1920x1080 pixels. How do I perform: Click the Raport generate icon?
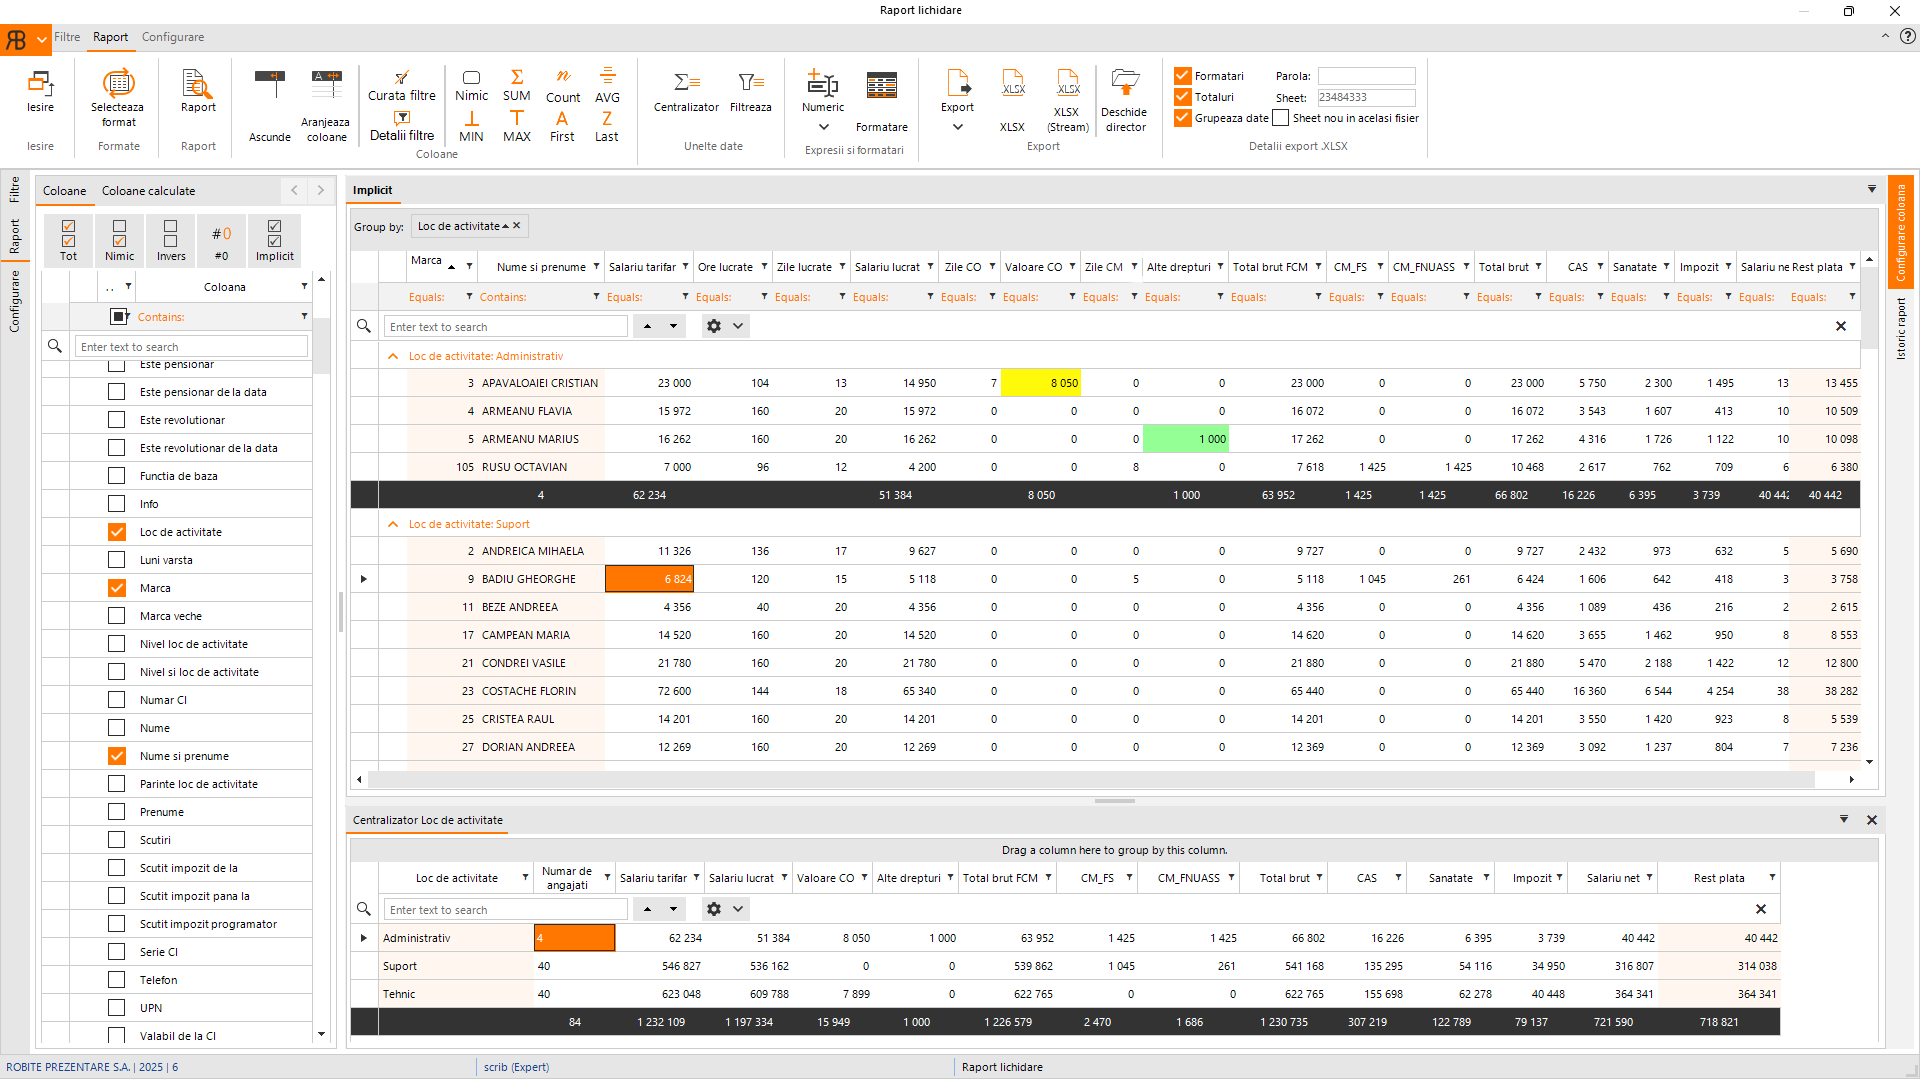(x=198, y=91)
